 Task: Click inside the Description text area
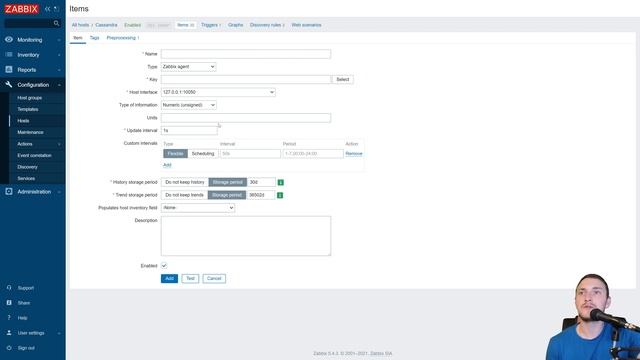[x=246, y=236]
